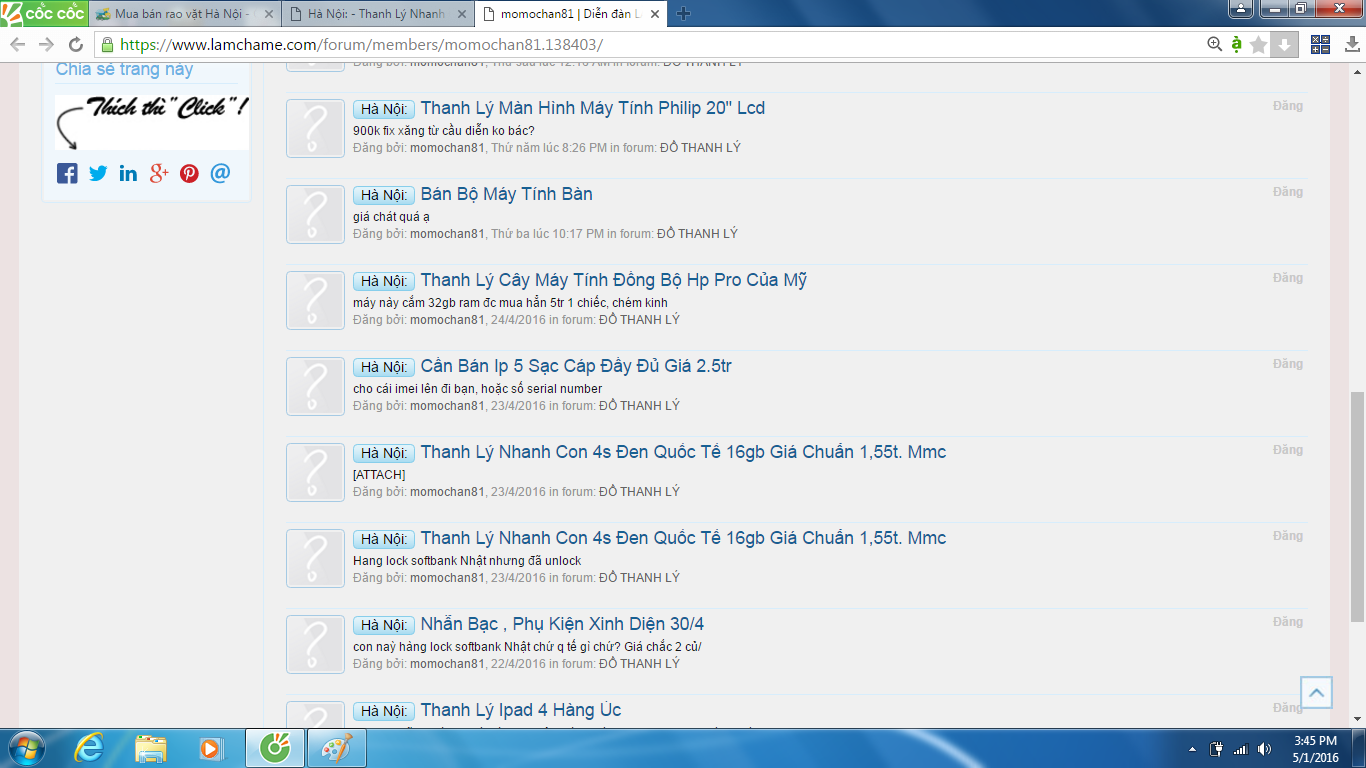Image resolution: width=1366 pixels, height=768 pixels.
Task: Open momochan81 profile link under the Ip 5 thread
Action: [x=447, y=406]
